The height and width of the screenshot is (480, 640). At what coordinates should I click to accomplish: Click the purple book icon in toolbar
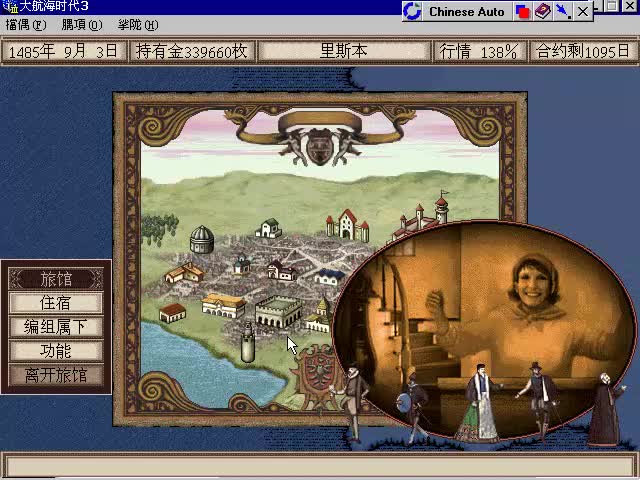point(542,11)
